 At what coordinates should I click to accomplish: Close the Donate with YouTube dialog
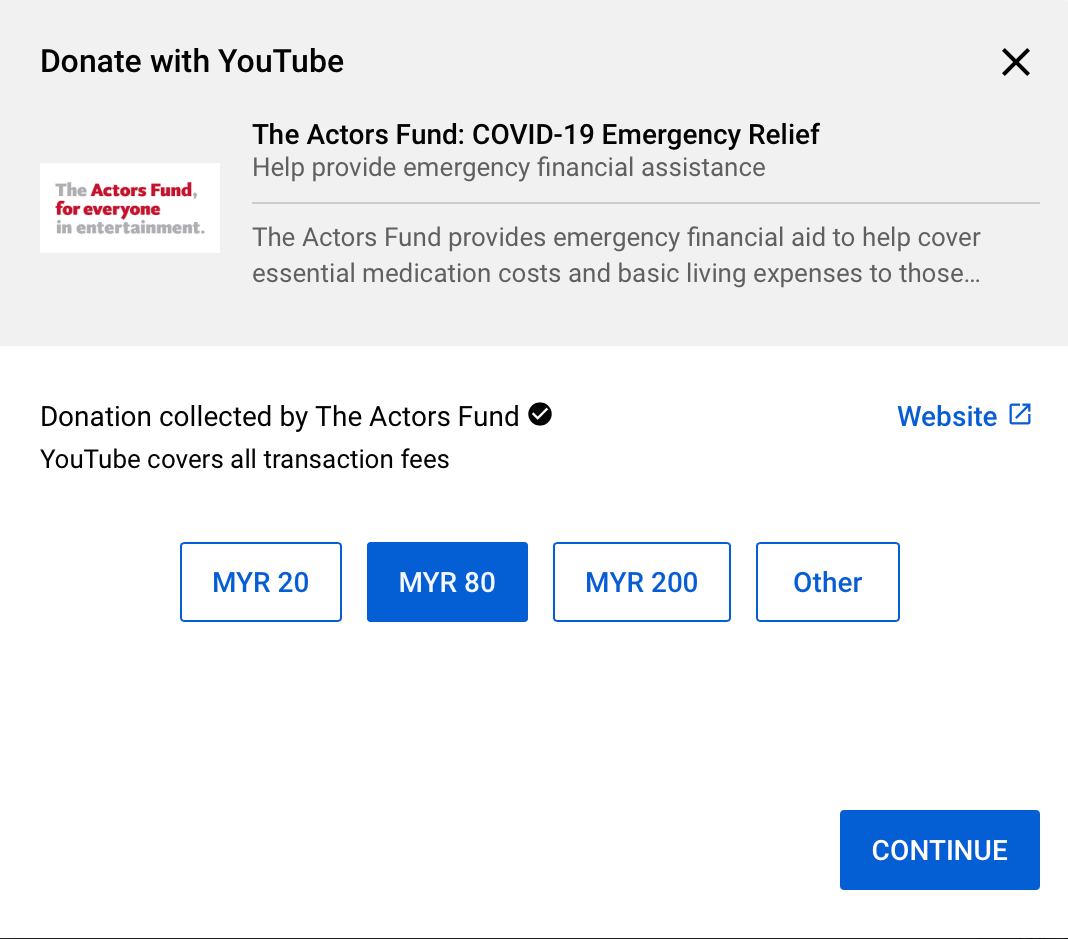tap(1016, 62)
